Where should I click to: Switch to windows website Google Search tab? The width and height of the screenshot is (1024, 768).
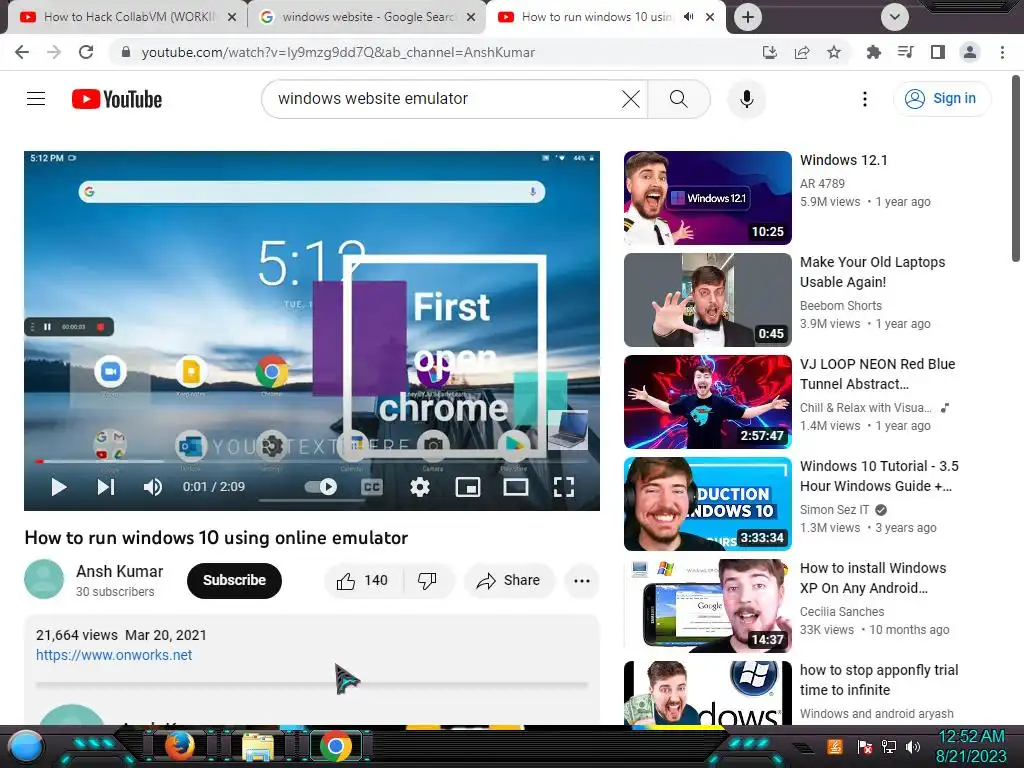(x=368, y=17)
